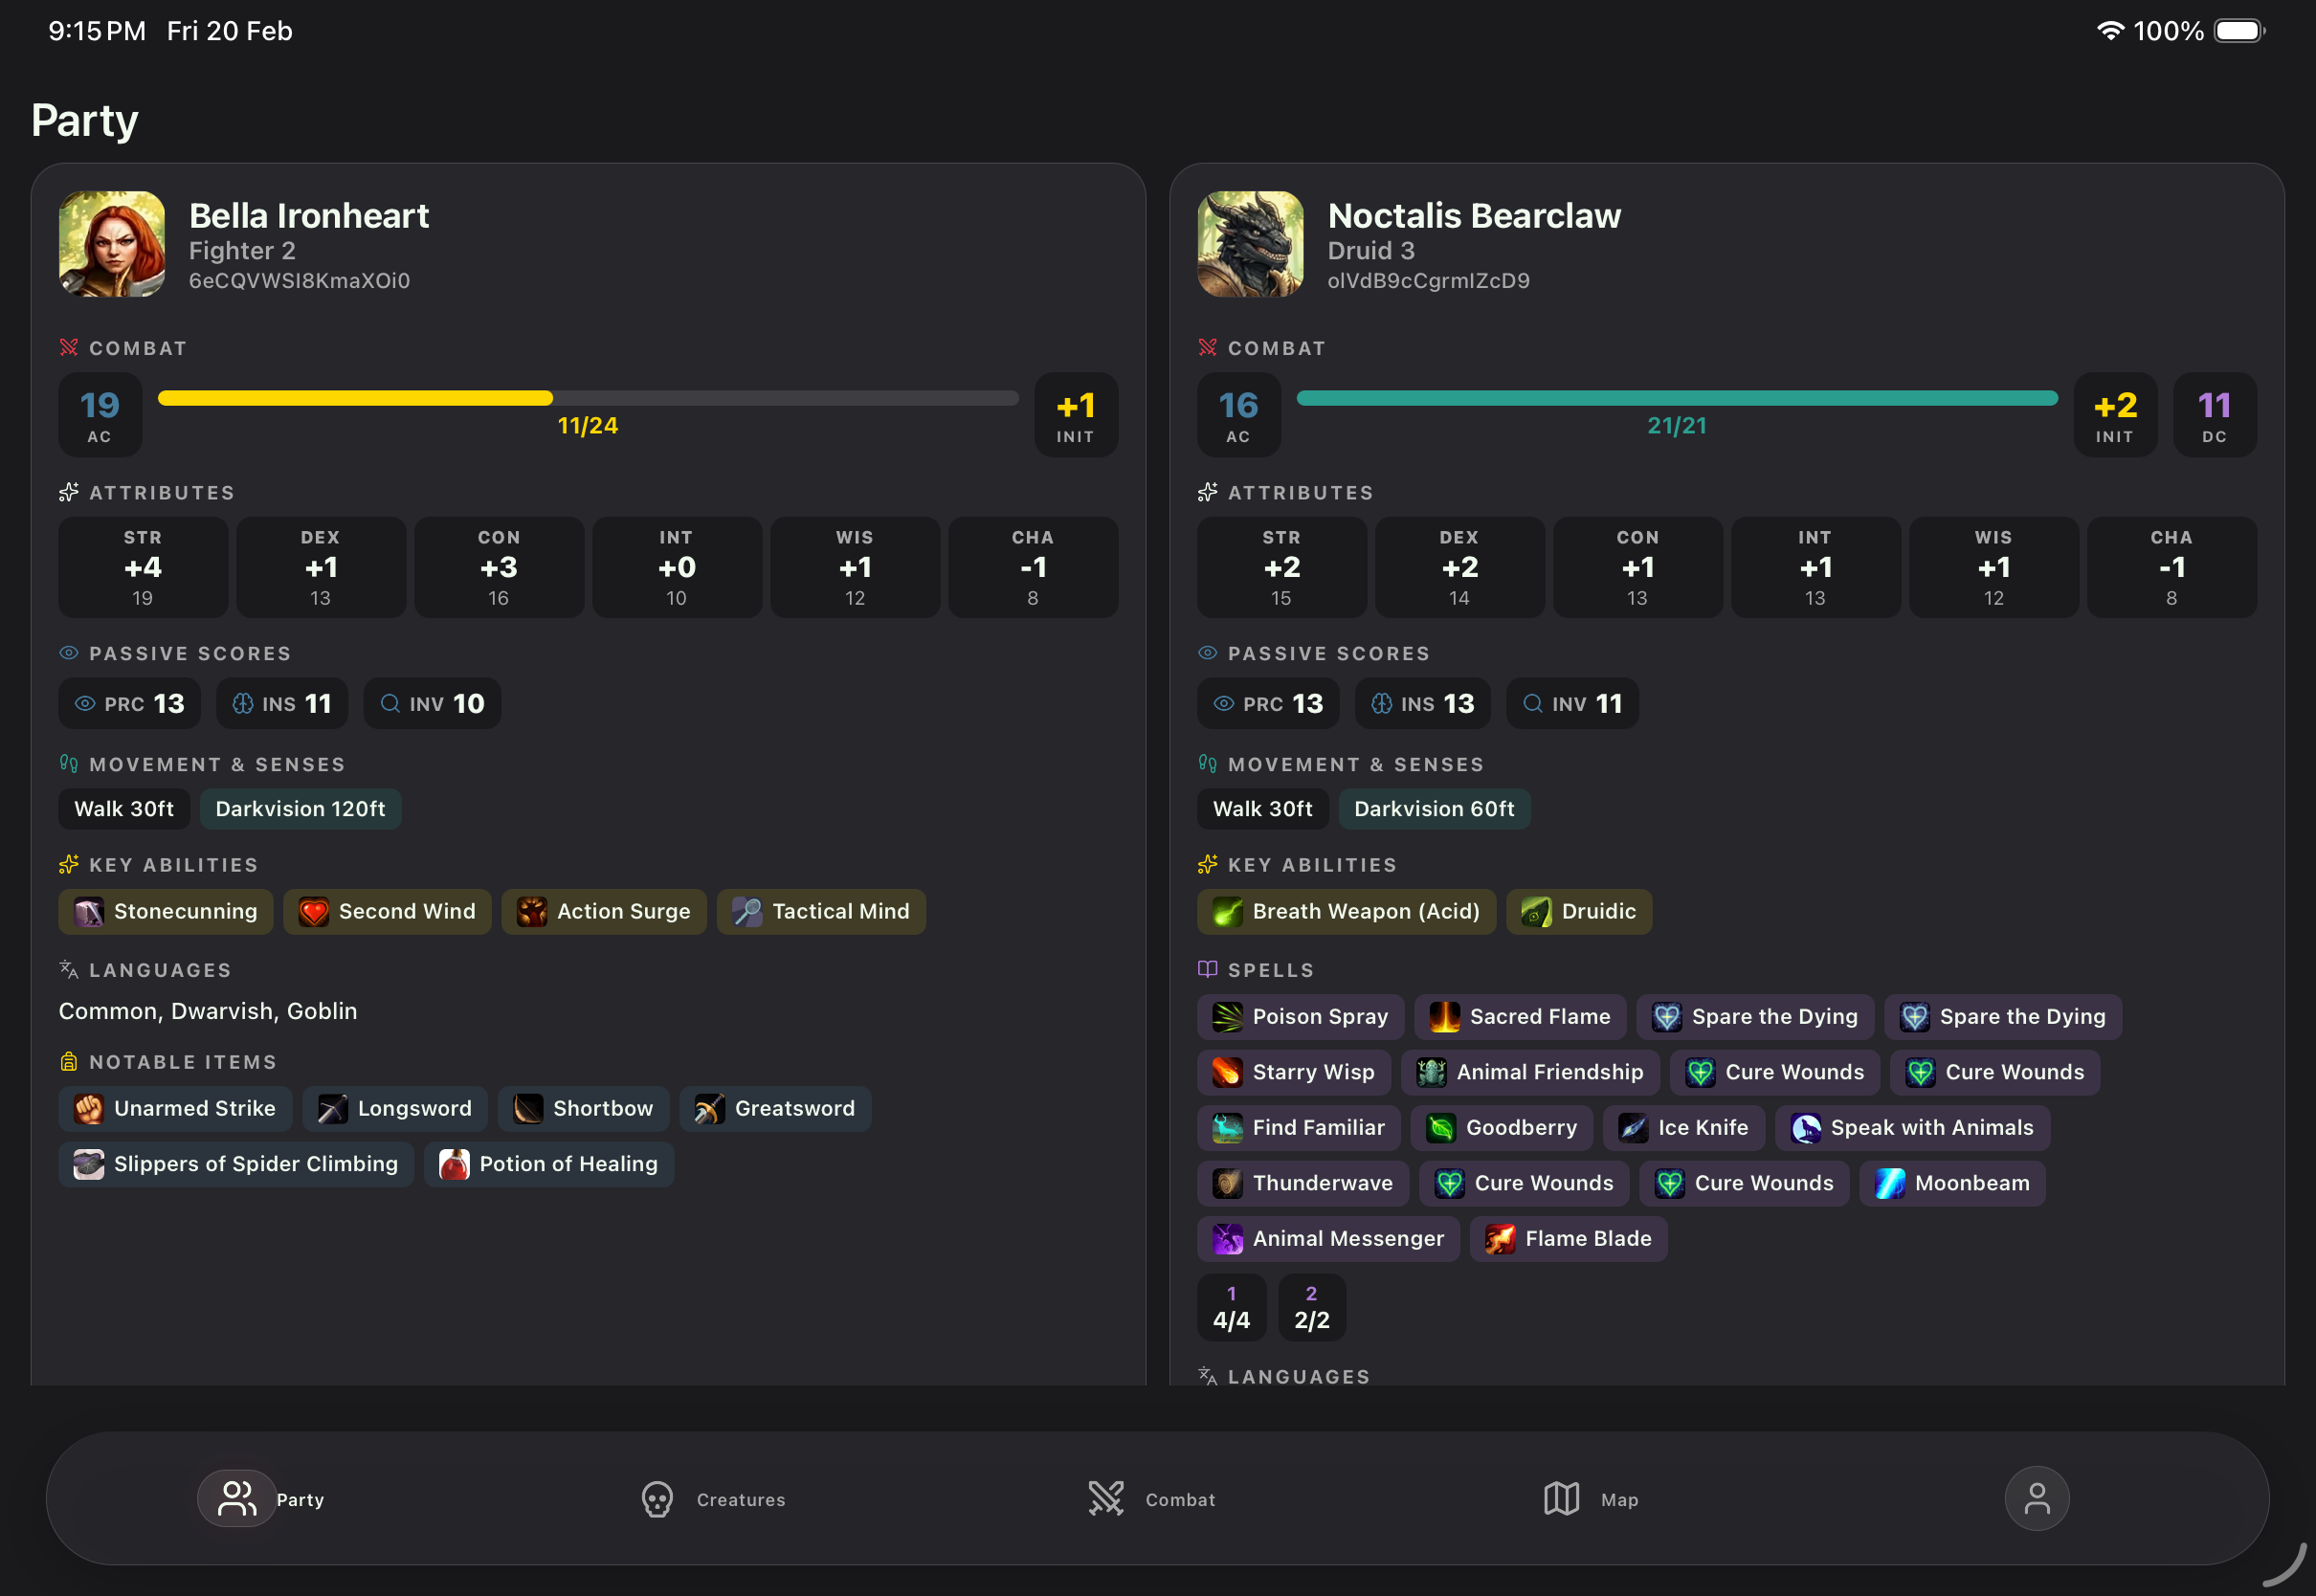Viewport: 2316px width, 1596px height.
Task: Tap Breath Weapon (Acid) ability icon
Action: [x=1227, y=912]
